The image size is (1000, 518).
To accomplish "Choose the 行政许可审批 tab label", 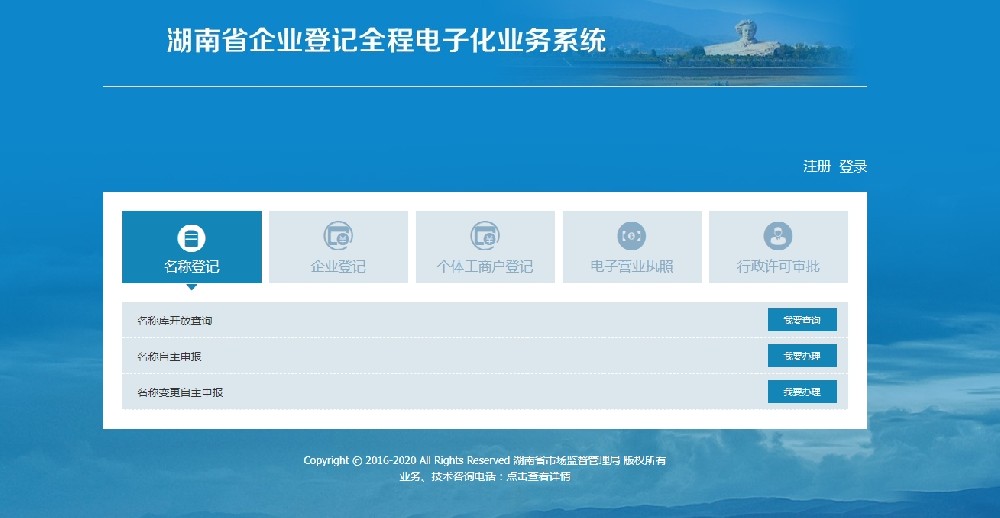I will point(778,267).
